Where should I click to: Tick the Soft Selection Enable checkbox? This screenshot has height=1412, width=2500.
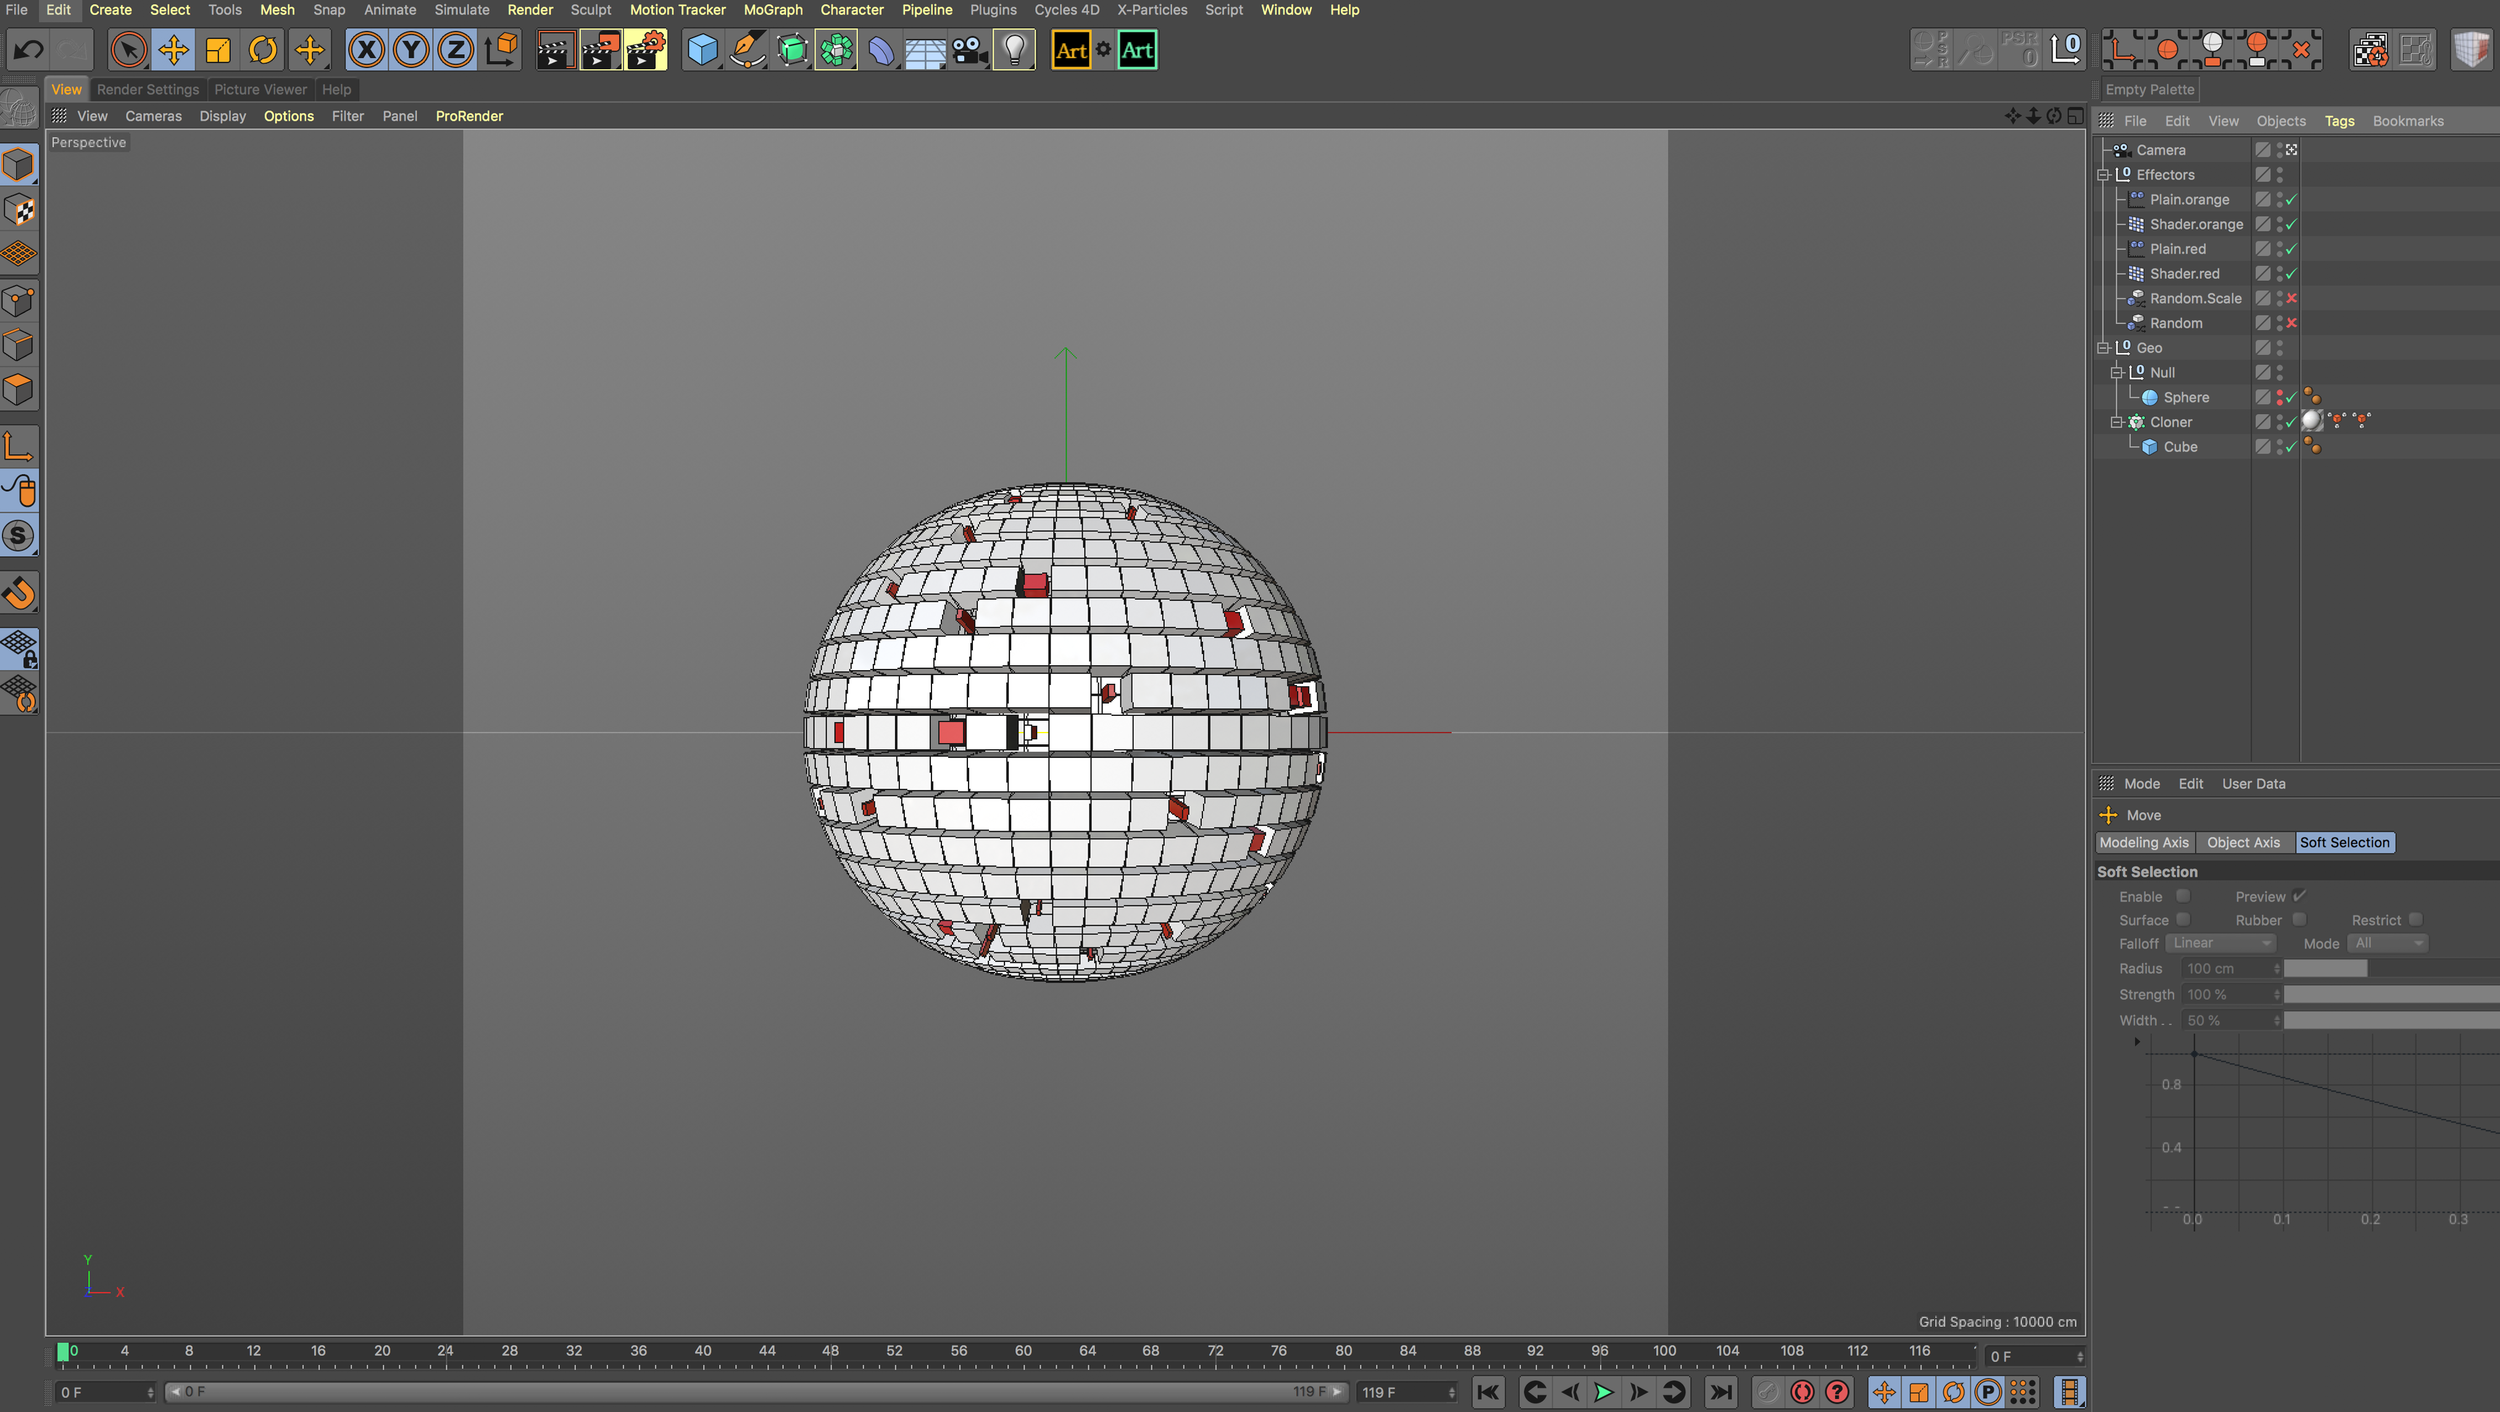coord(2183,896)
